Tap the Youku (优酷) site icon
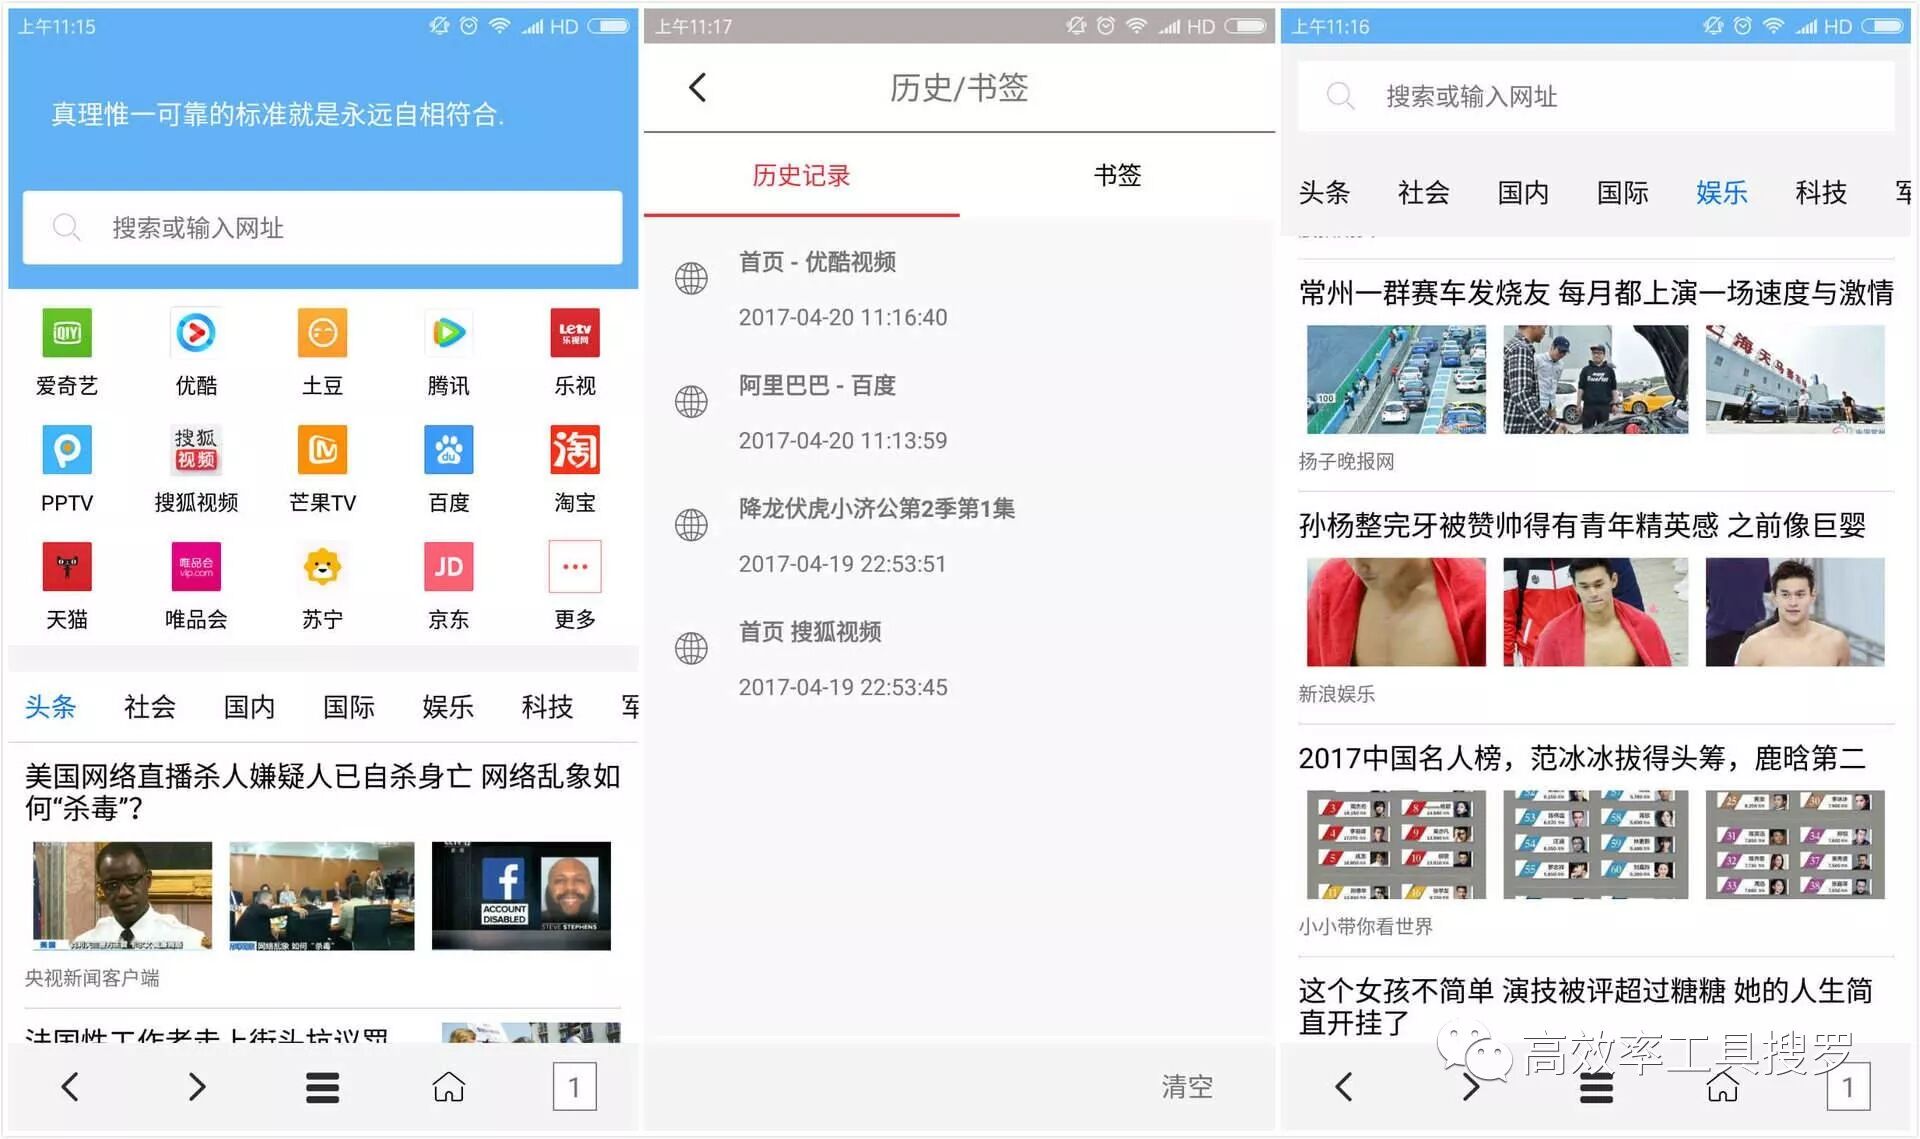1920x1139 pixels. 196,333
